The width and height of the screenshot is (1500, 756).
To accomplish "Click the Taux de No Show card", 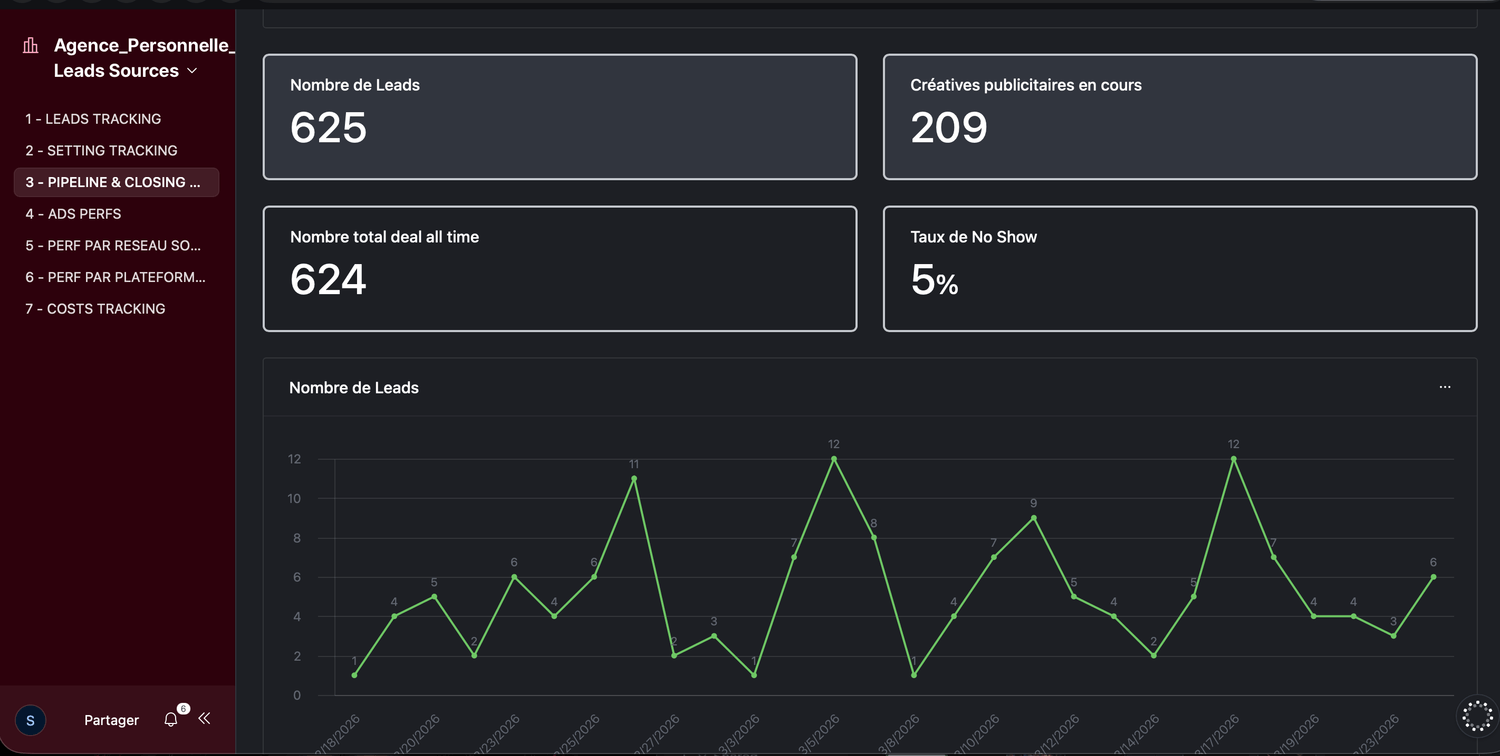I will (1180, 269).
